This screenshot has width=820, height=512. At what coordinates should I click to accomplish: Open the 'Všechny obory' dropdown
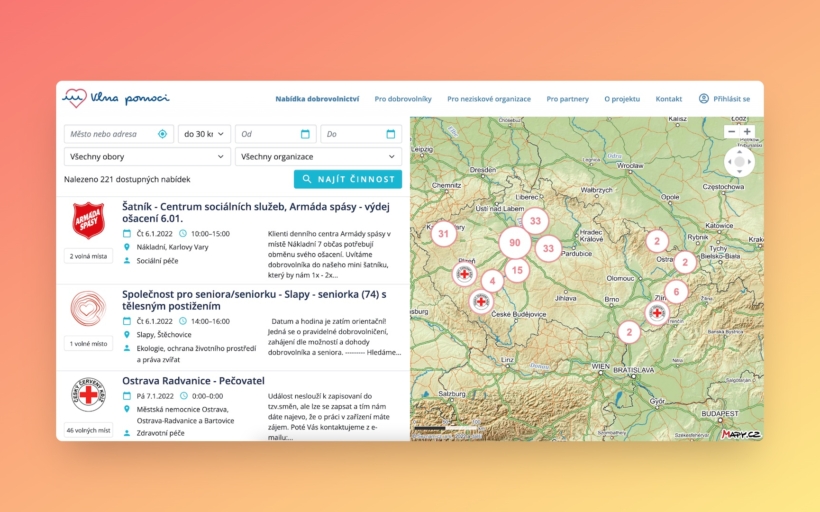(147, 156)
